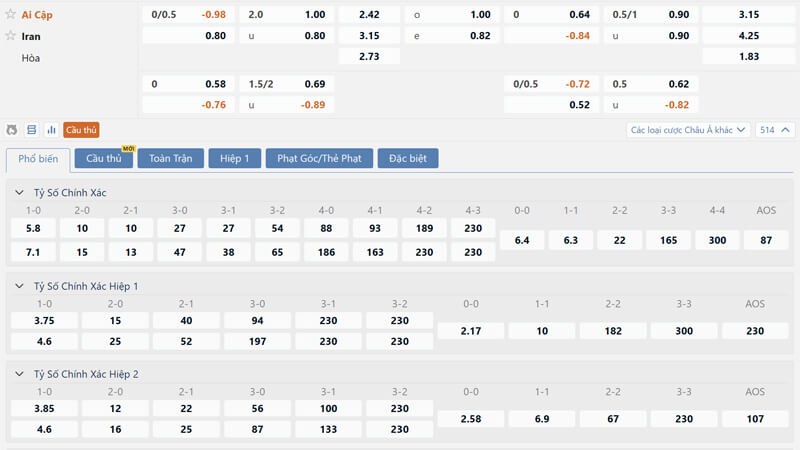
Task: Collapse Tỷ Số Chính Xác Hiệp 1 section
Action: tap(19, 286)
